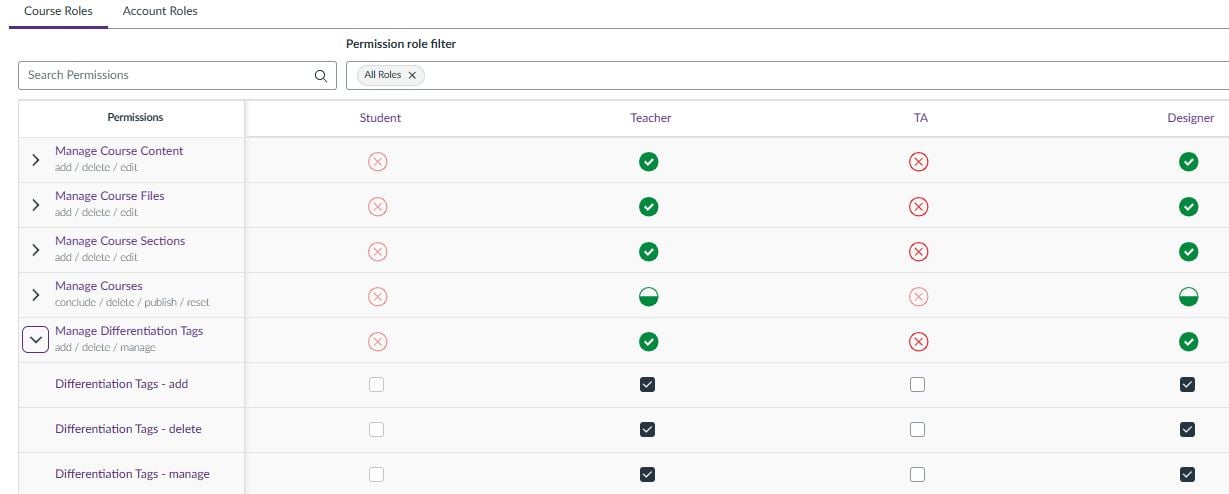Click Designer's Manage Differentiation Tags check icon

pyautogui.click(x=1188, y=342)
